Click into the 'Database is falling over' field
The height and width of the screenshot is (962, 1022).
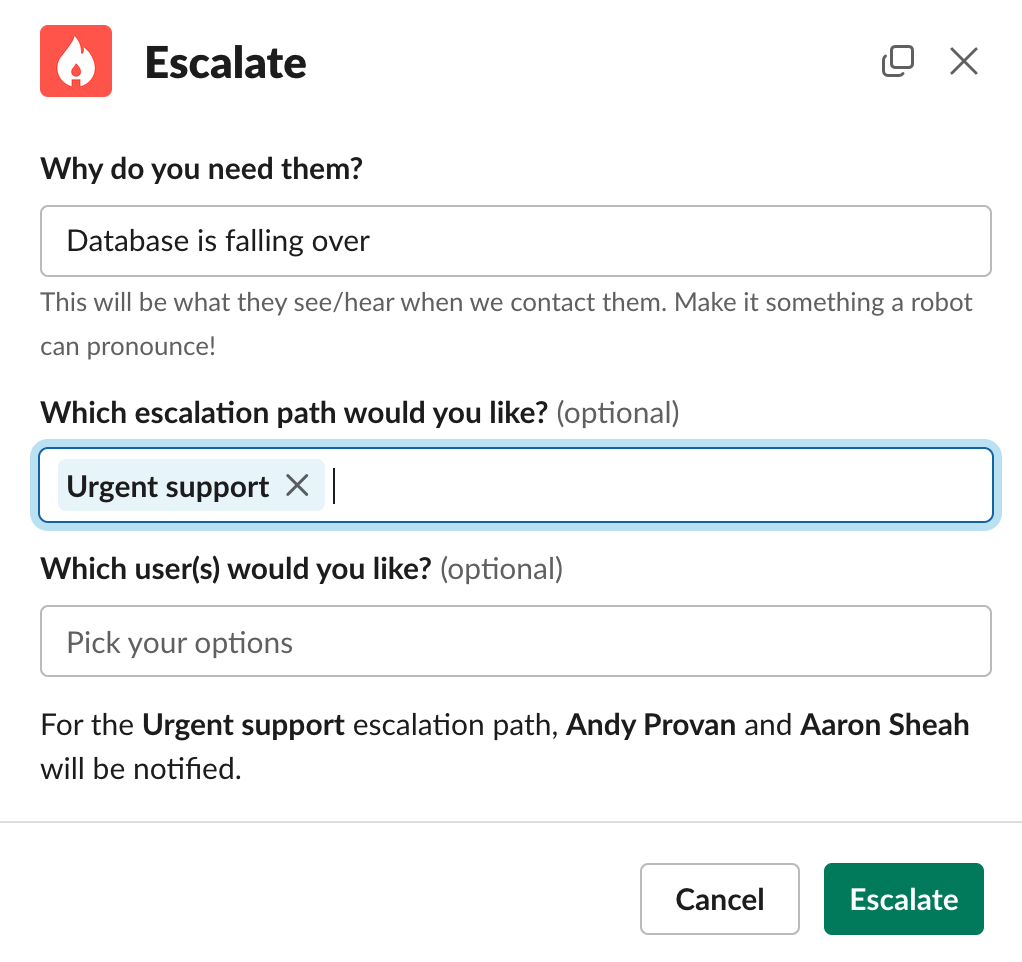tap(516, 241)
